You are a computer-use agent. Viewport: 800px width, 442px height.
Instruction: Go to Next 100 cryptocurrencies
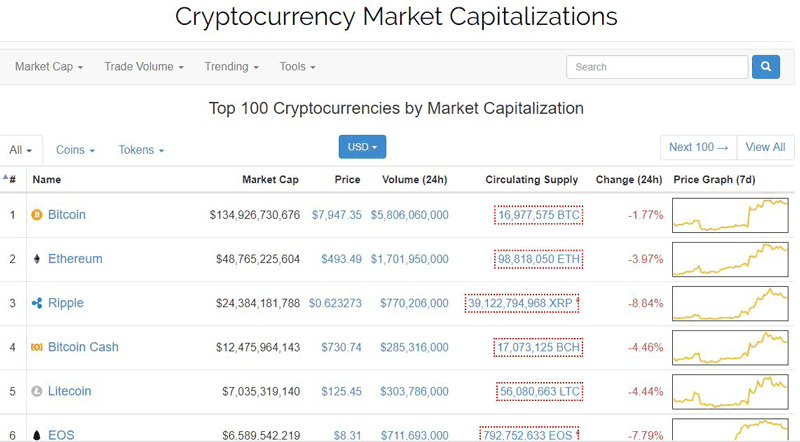[x=698, y=147]
